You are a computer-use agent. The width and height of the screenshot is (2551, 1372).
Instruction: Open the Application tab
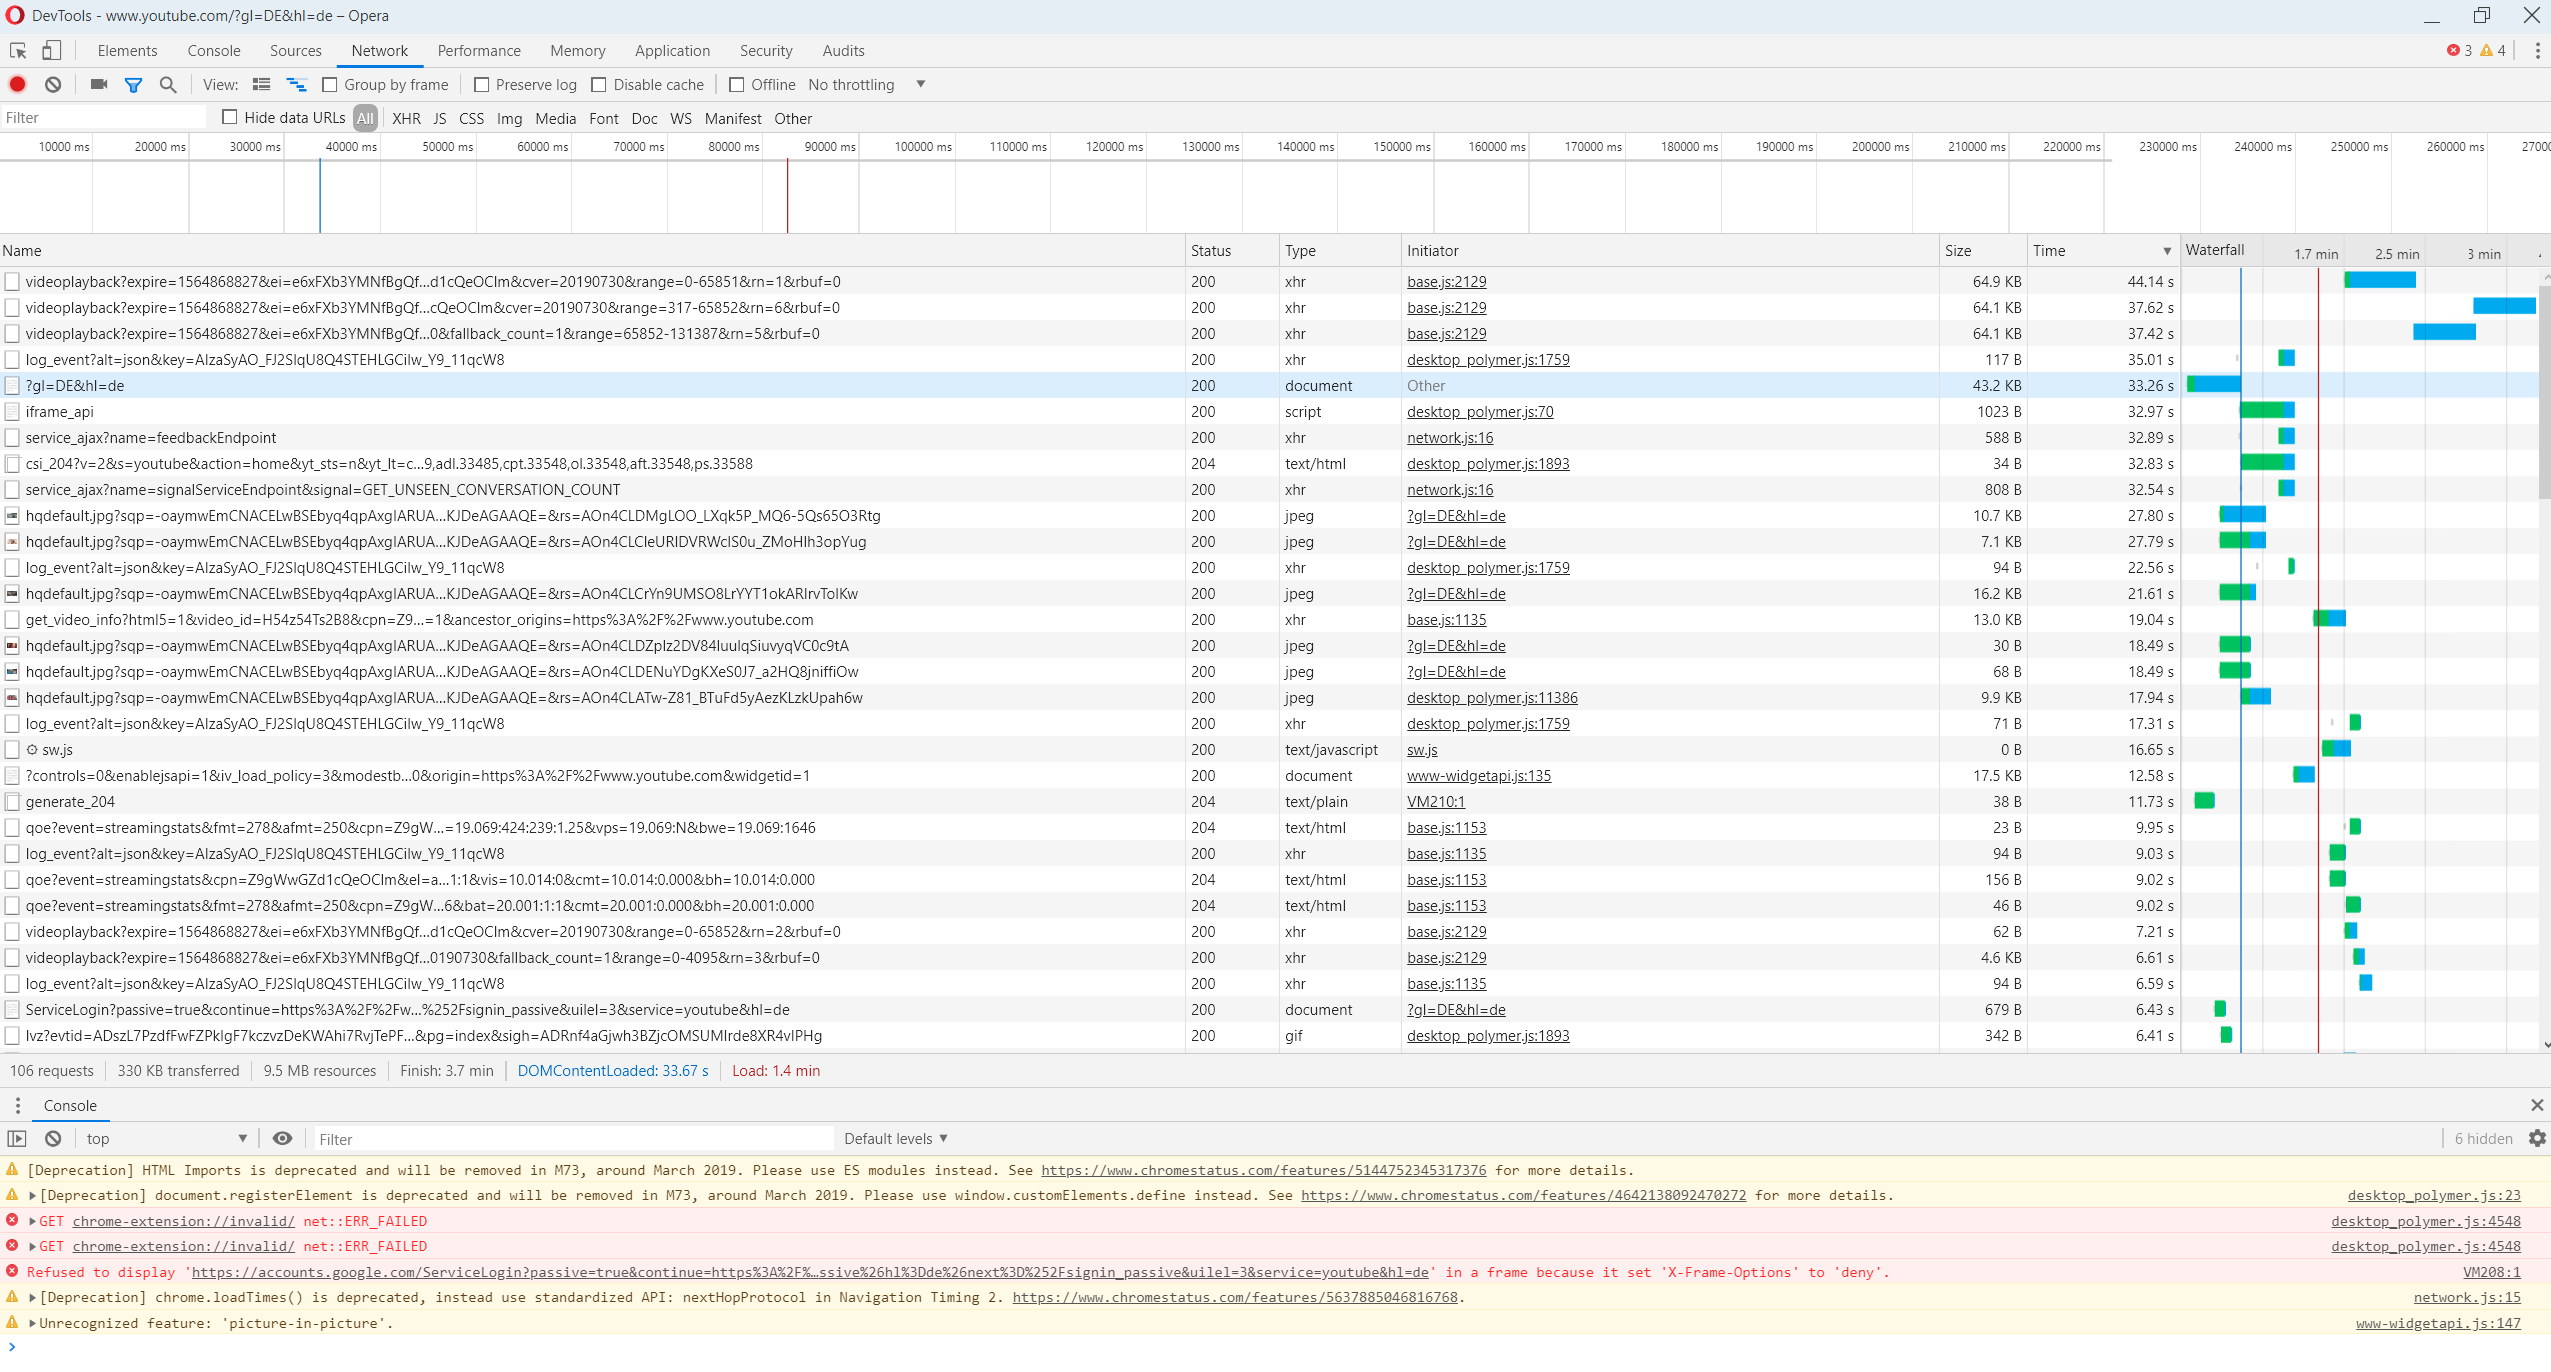[x=672, y=51]
